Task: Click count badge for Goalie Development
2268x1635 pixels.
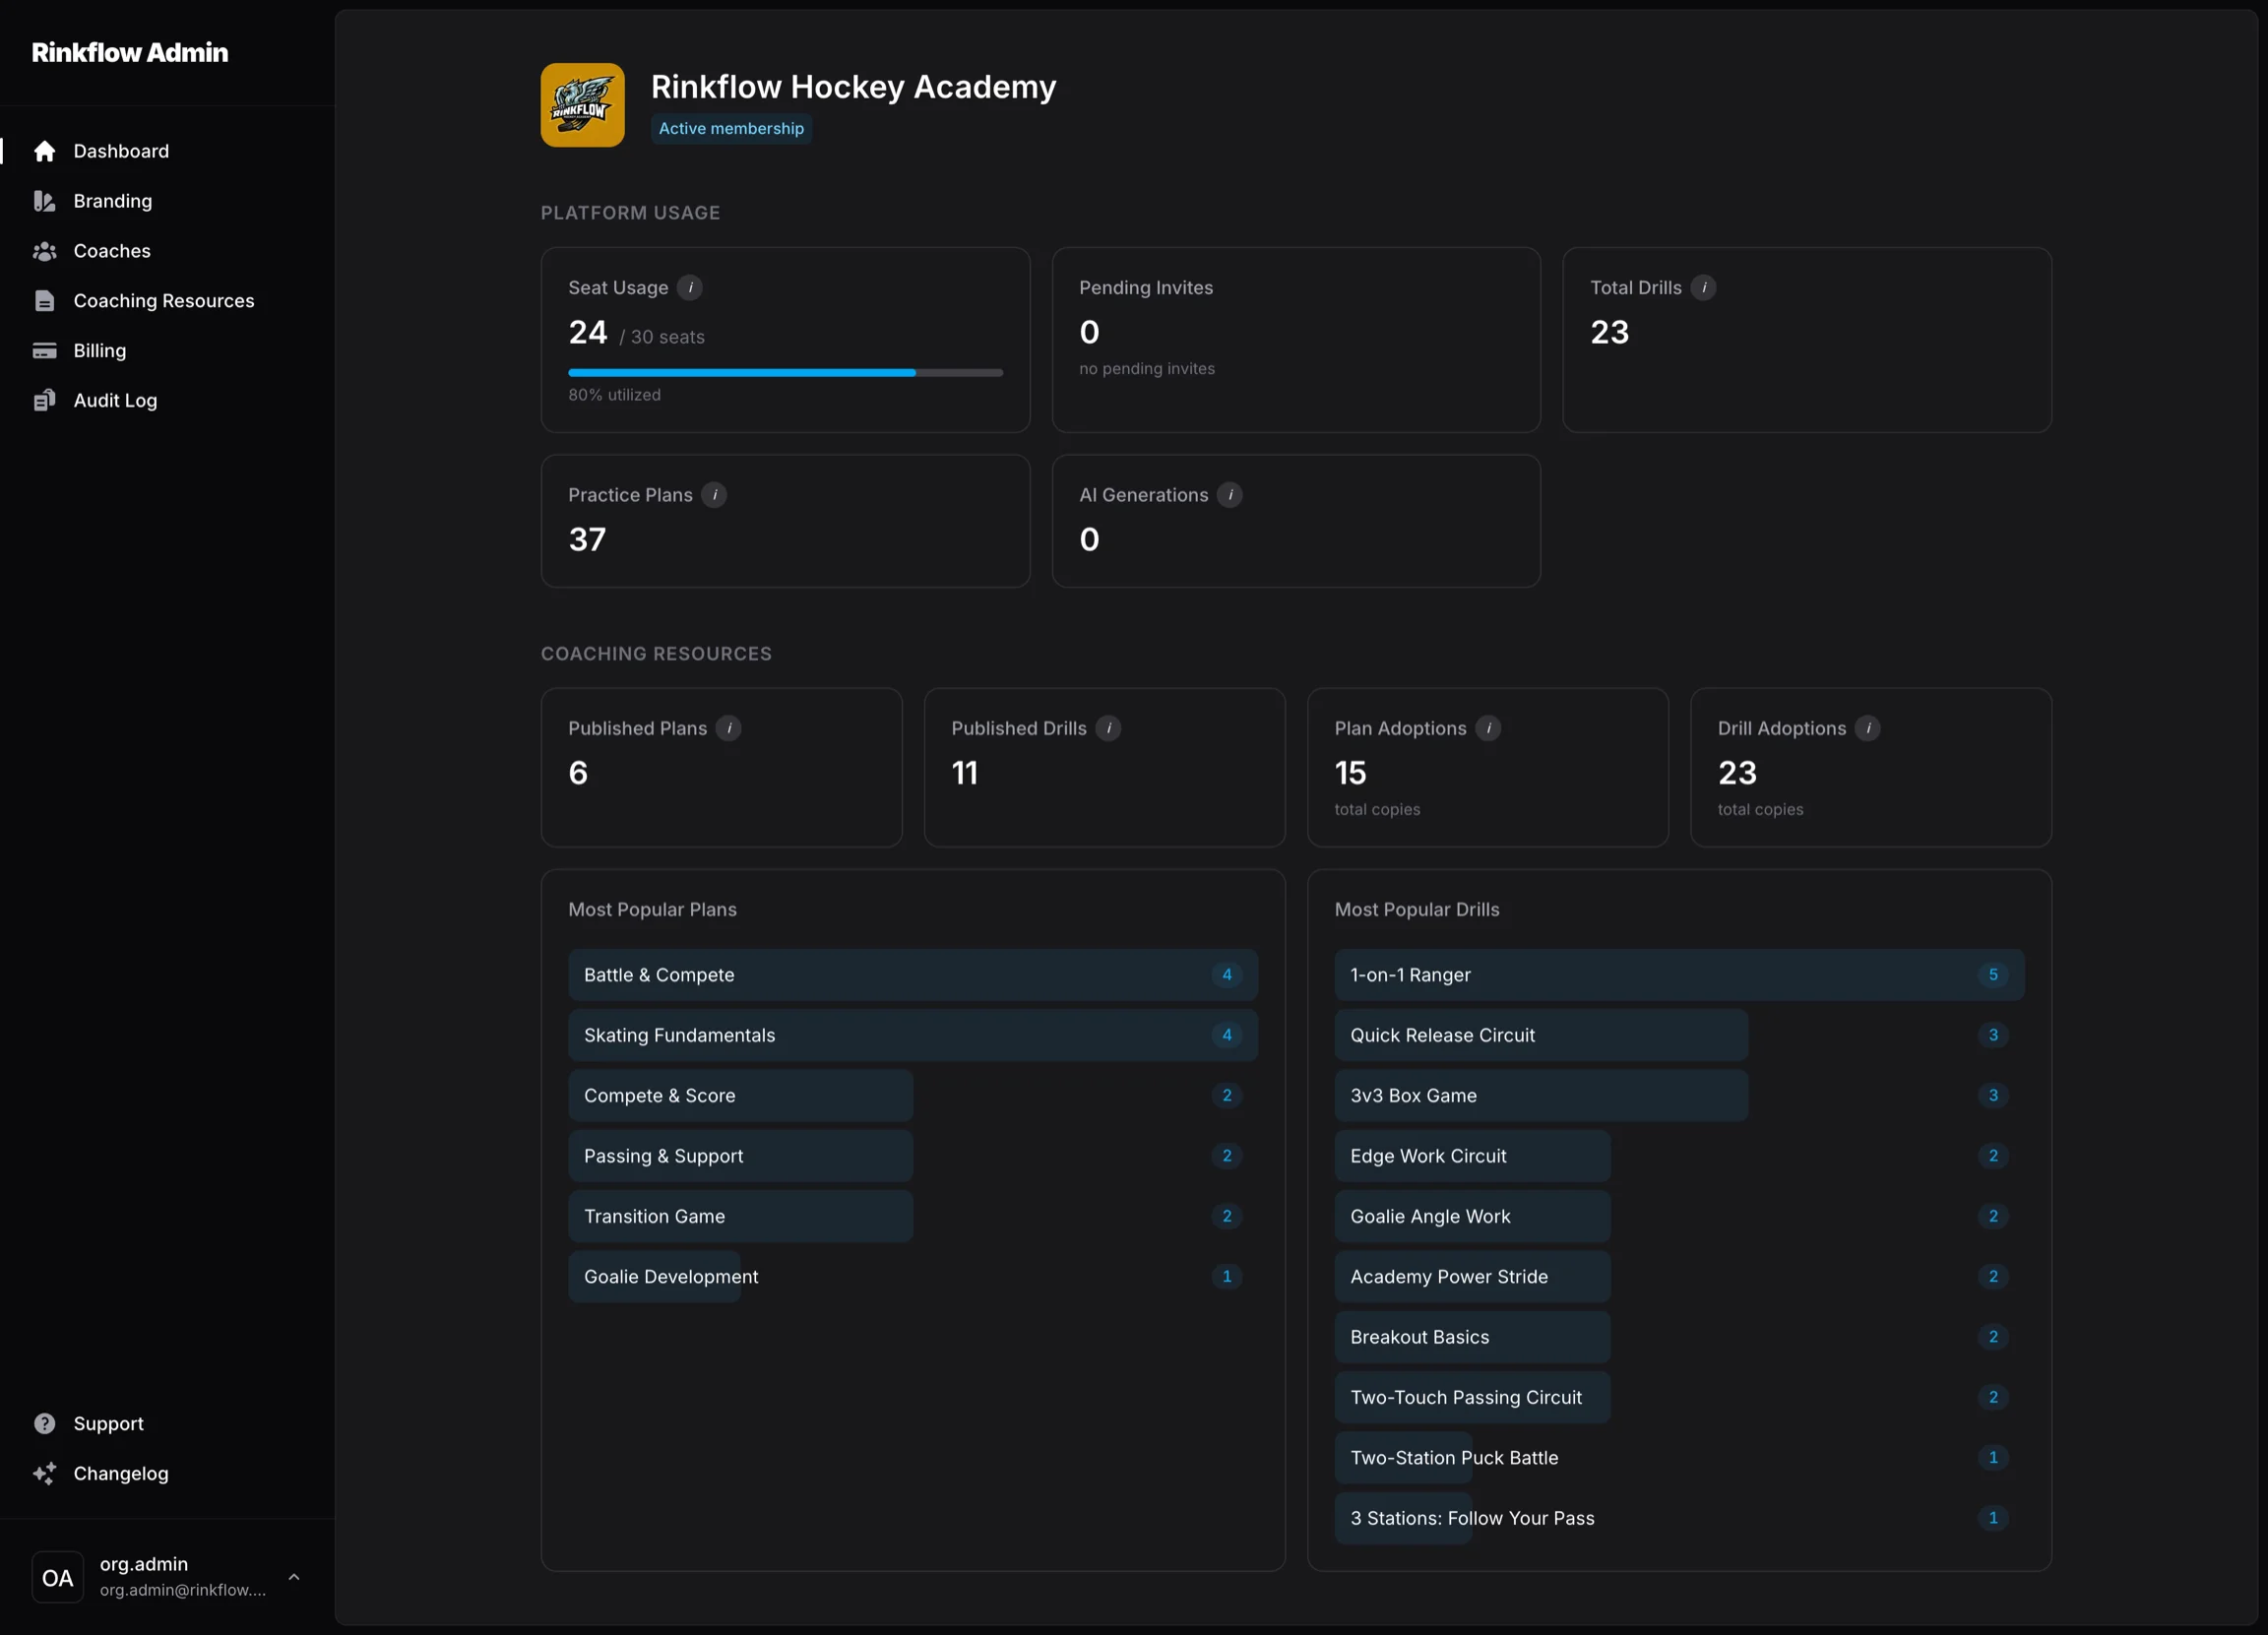Action: [x=1226, y=1276]
